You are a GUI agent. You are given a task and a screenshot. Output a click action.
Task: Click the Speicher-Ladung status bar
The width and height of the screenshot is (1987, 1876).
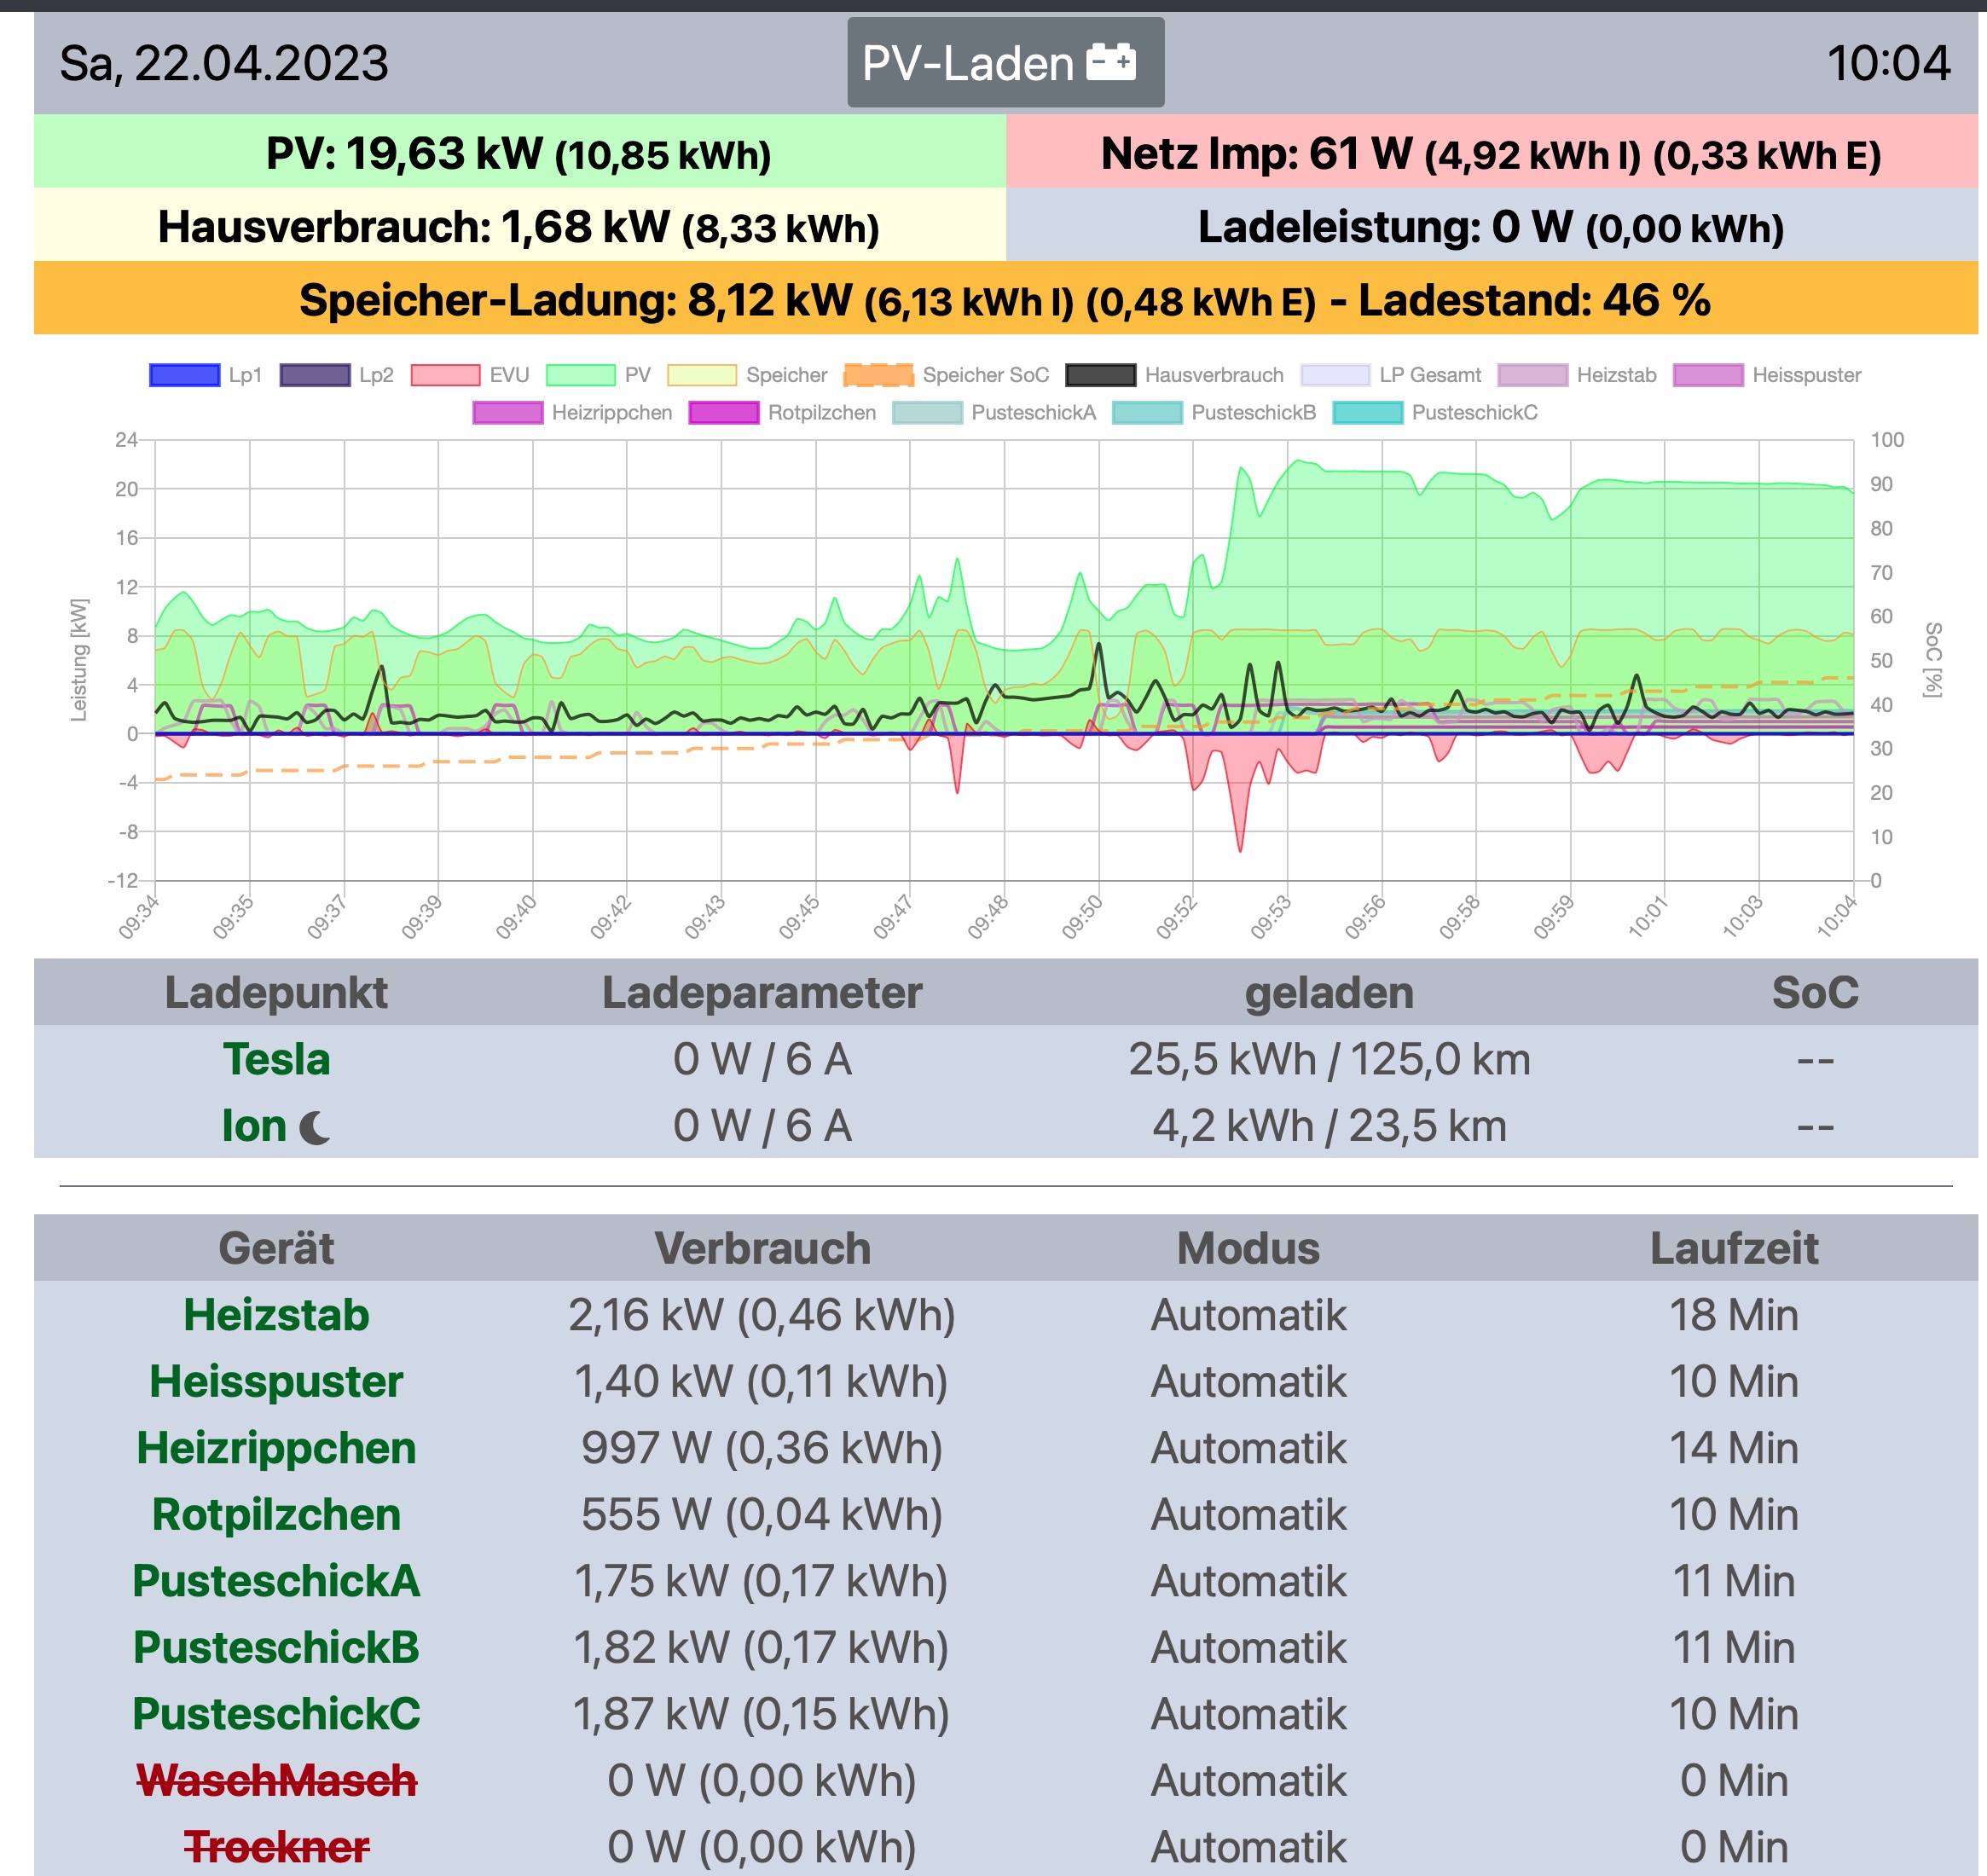1005,299
